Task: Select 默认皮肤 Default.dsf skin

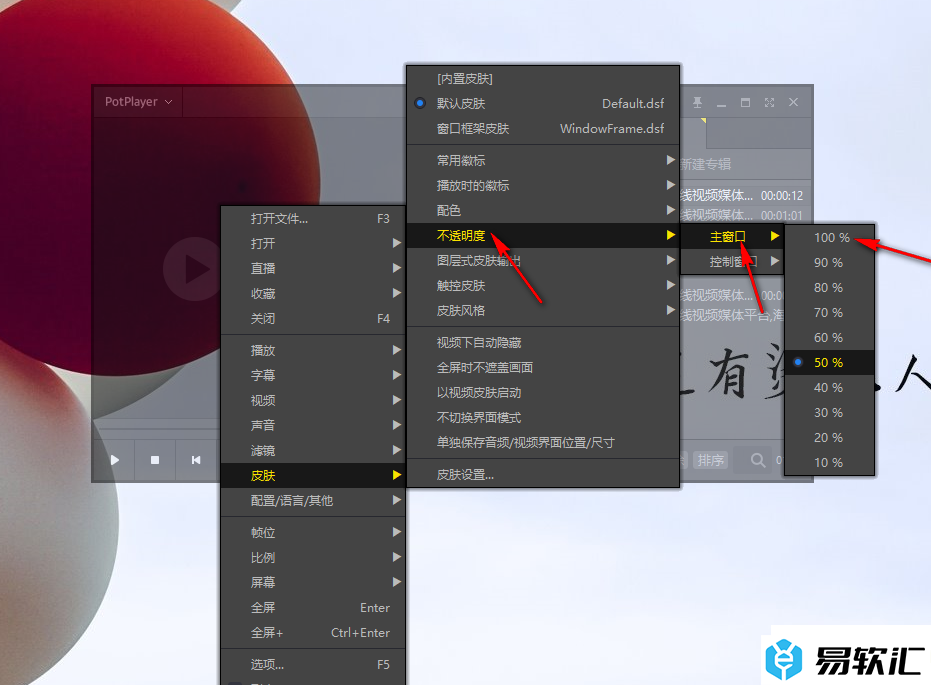Action: pos(543,103)
